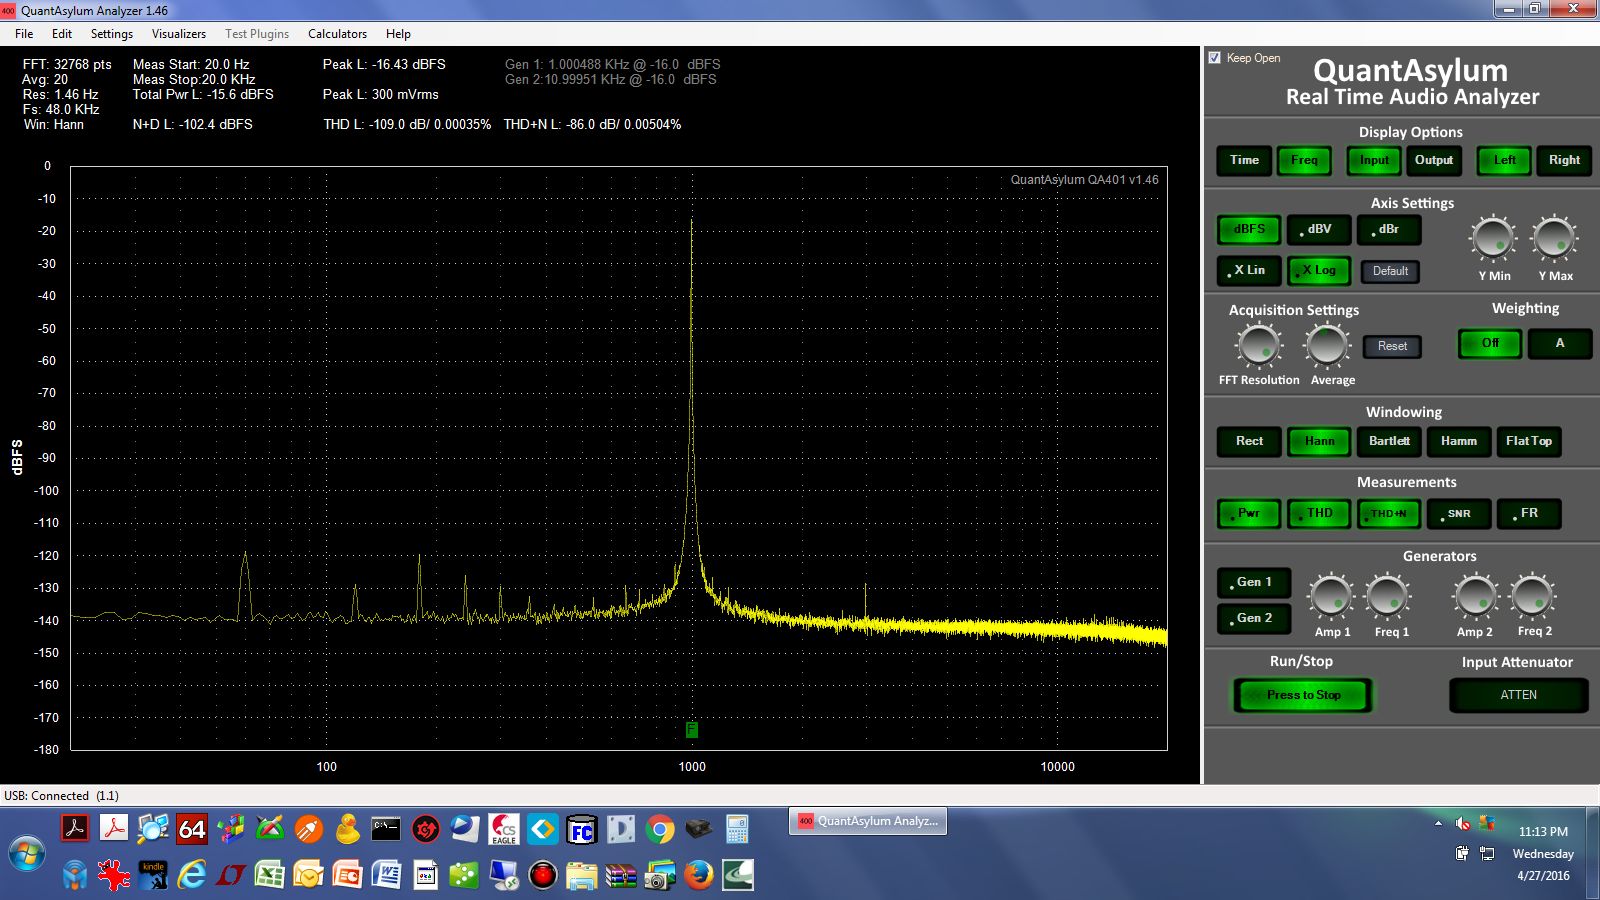Click the Y Max knob
Image resolution: width=1600 pixels, height=900 pixels.
coord(1554,239)
